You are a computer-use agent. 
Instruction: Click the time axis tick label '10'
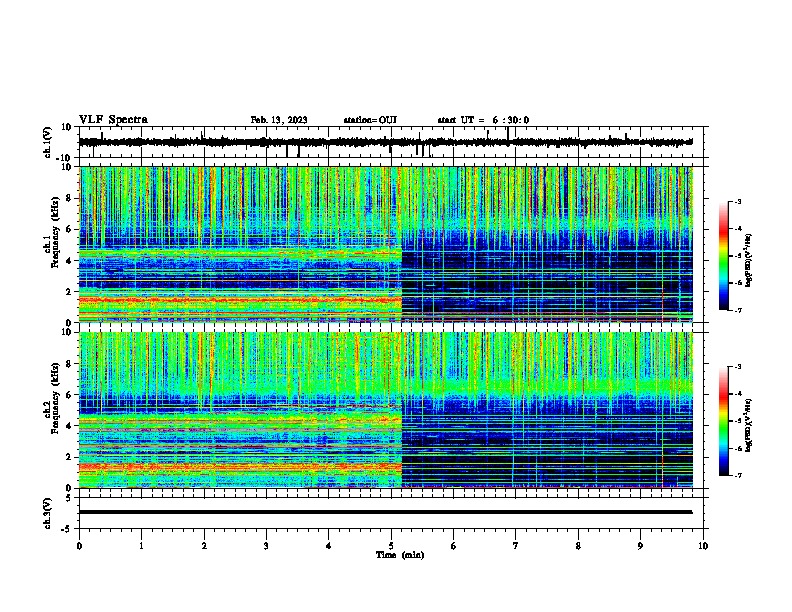[x=703, y=546]
